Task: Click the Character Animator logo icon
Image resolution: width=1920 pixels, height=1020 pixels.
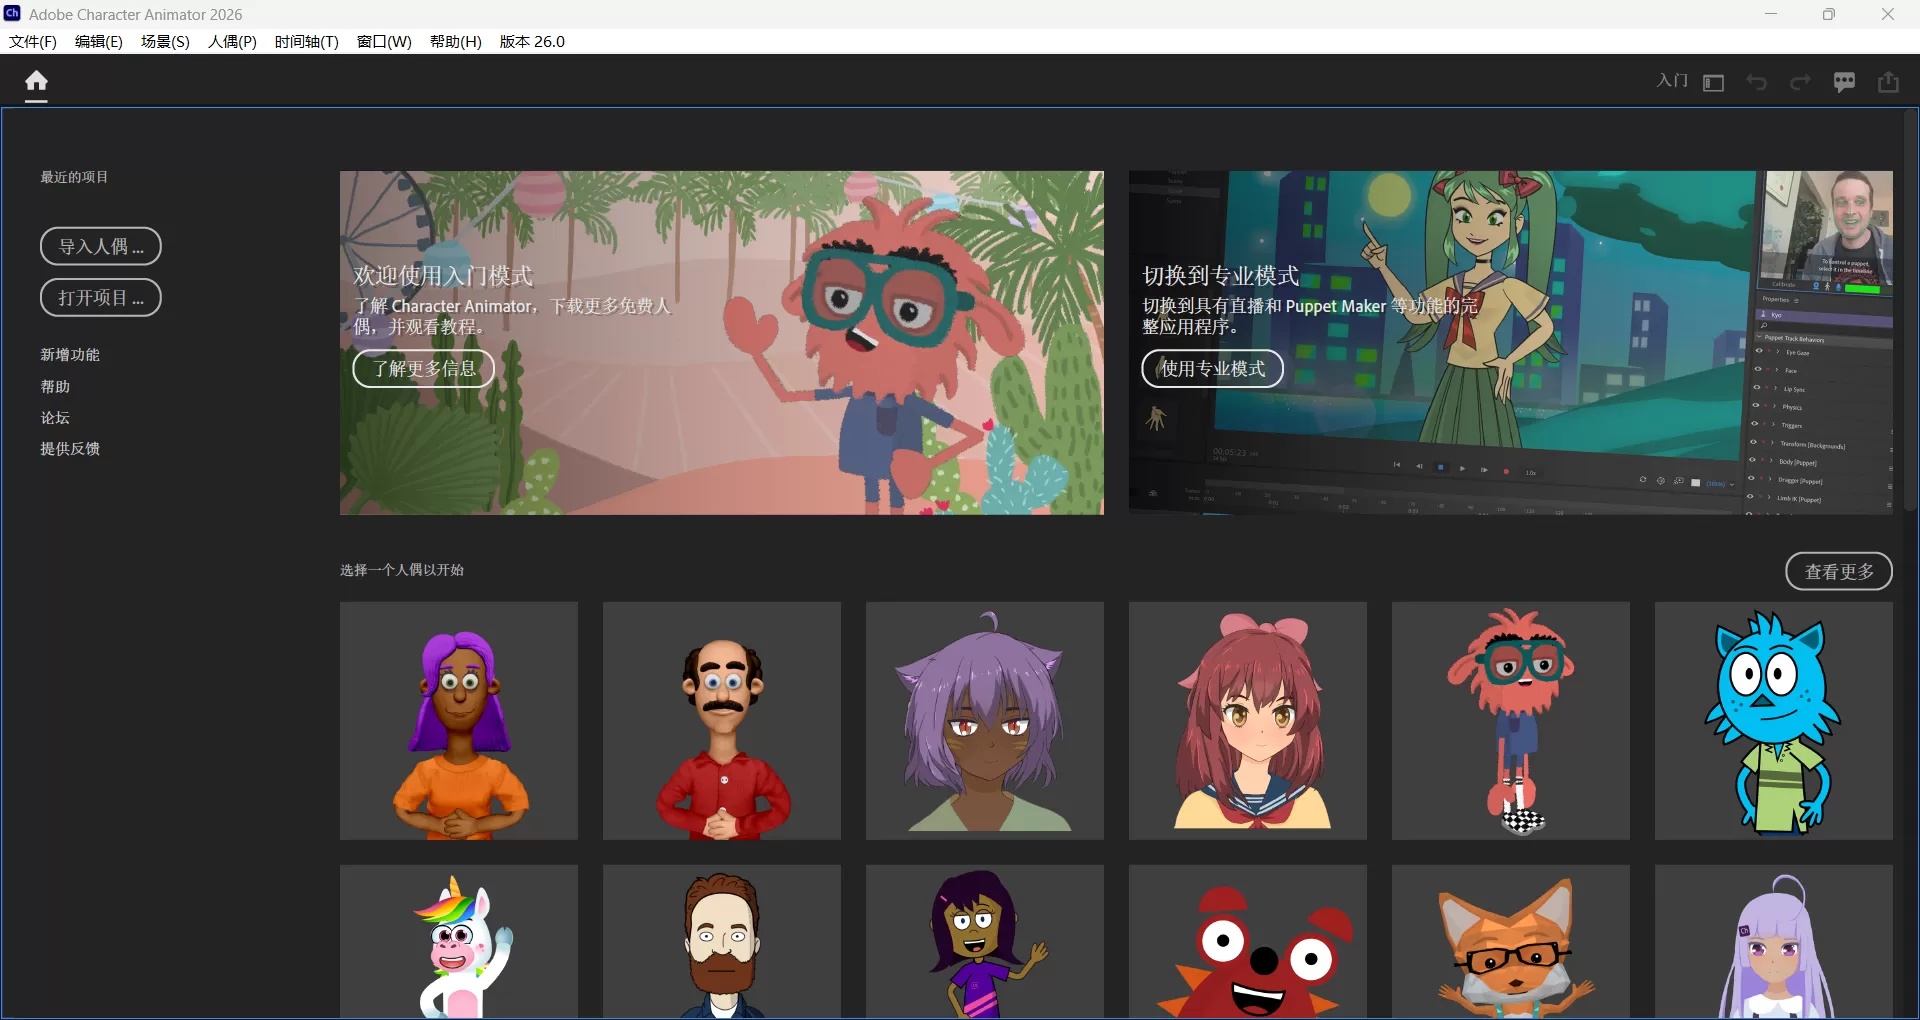Action: pyautogui.click(x=13, y=14)
